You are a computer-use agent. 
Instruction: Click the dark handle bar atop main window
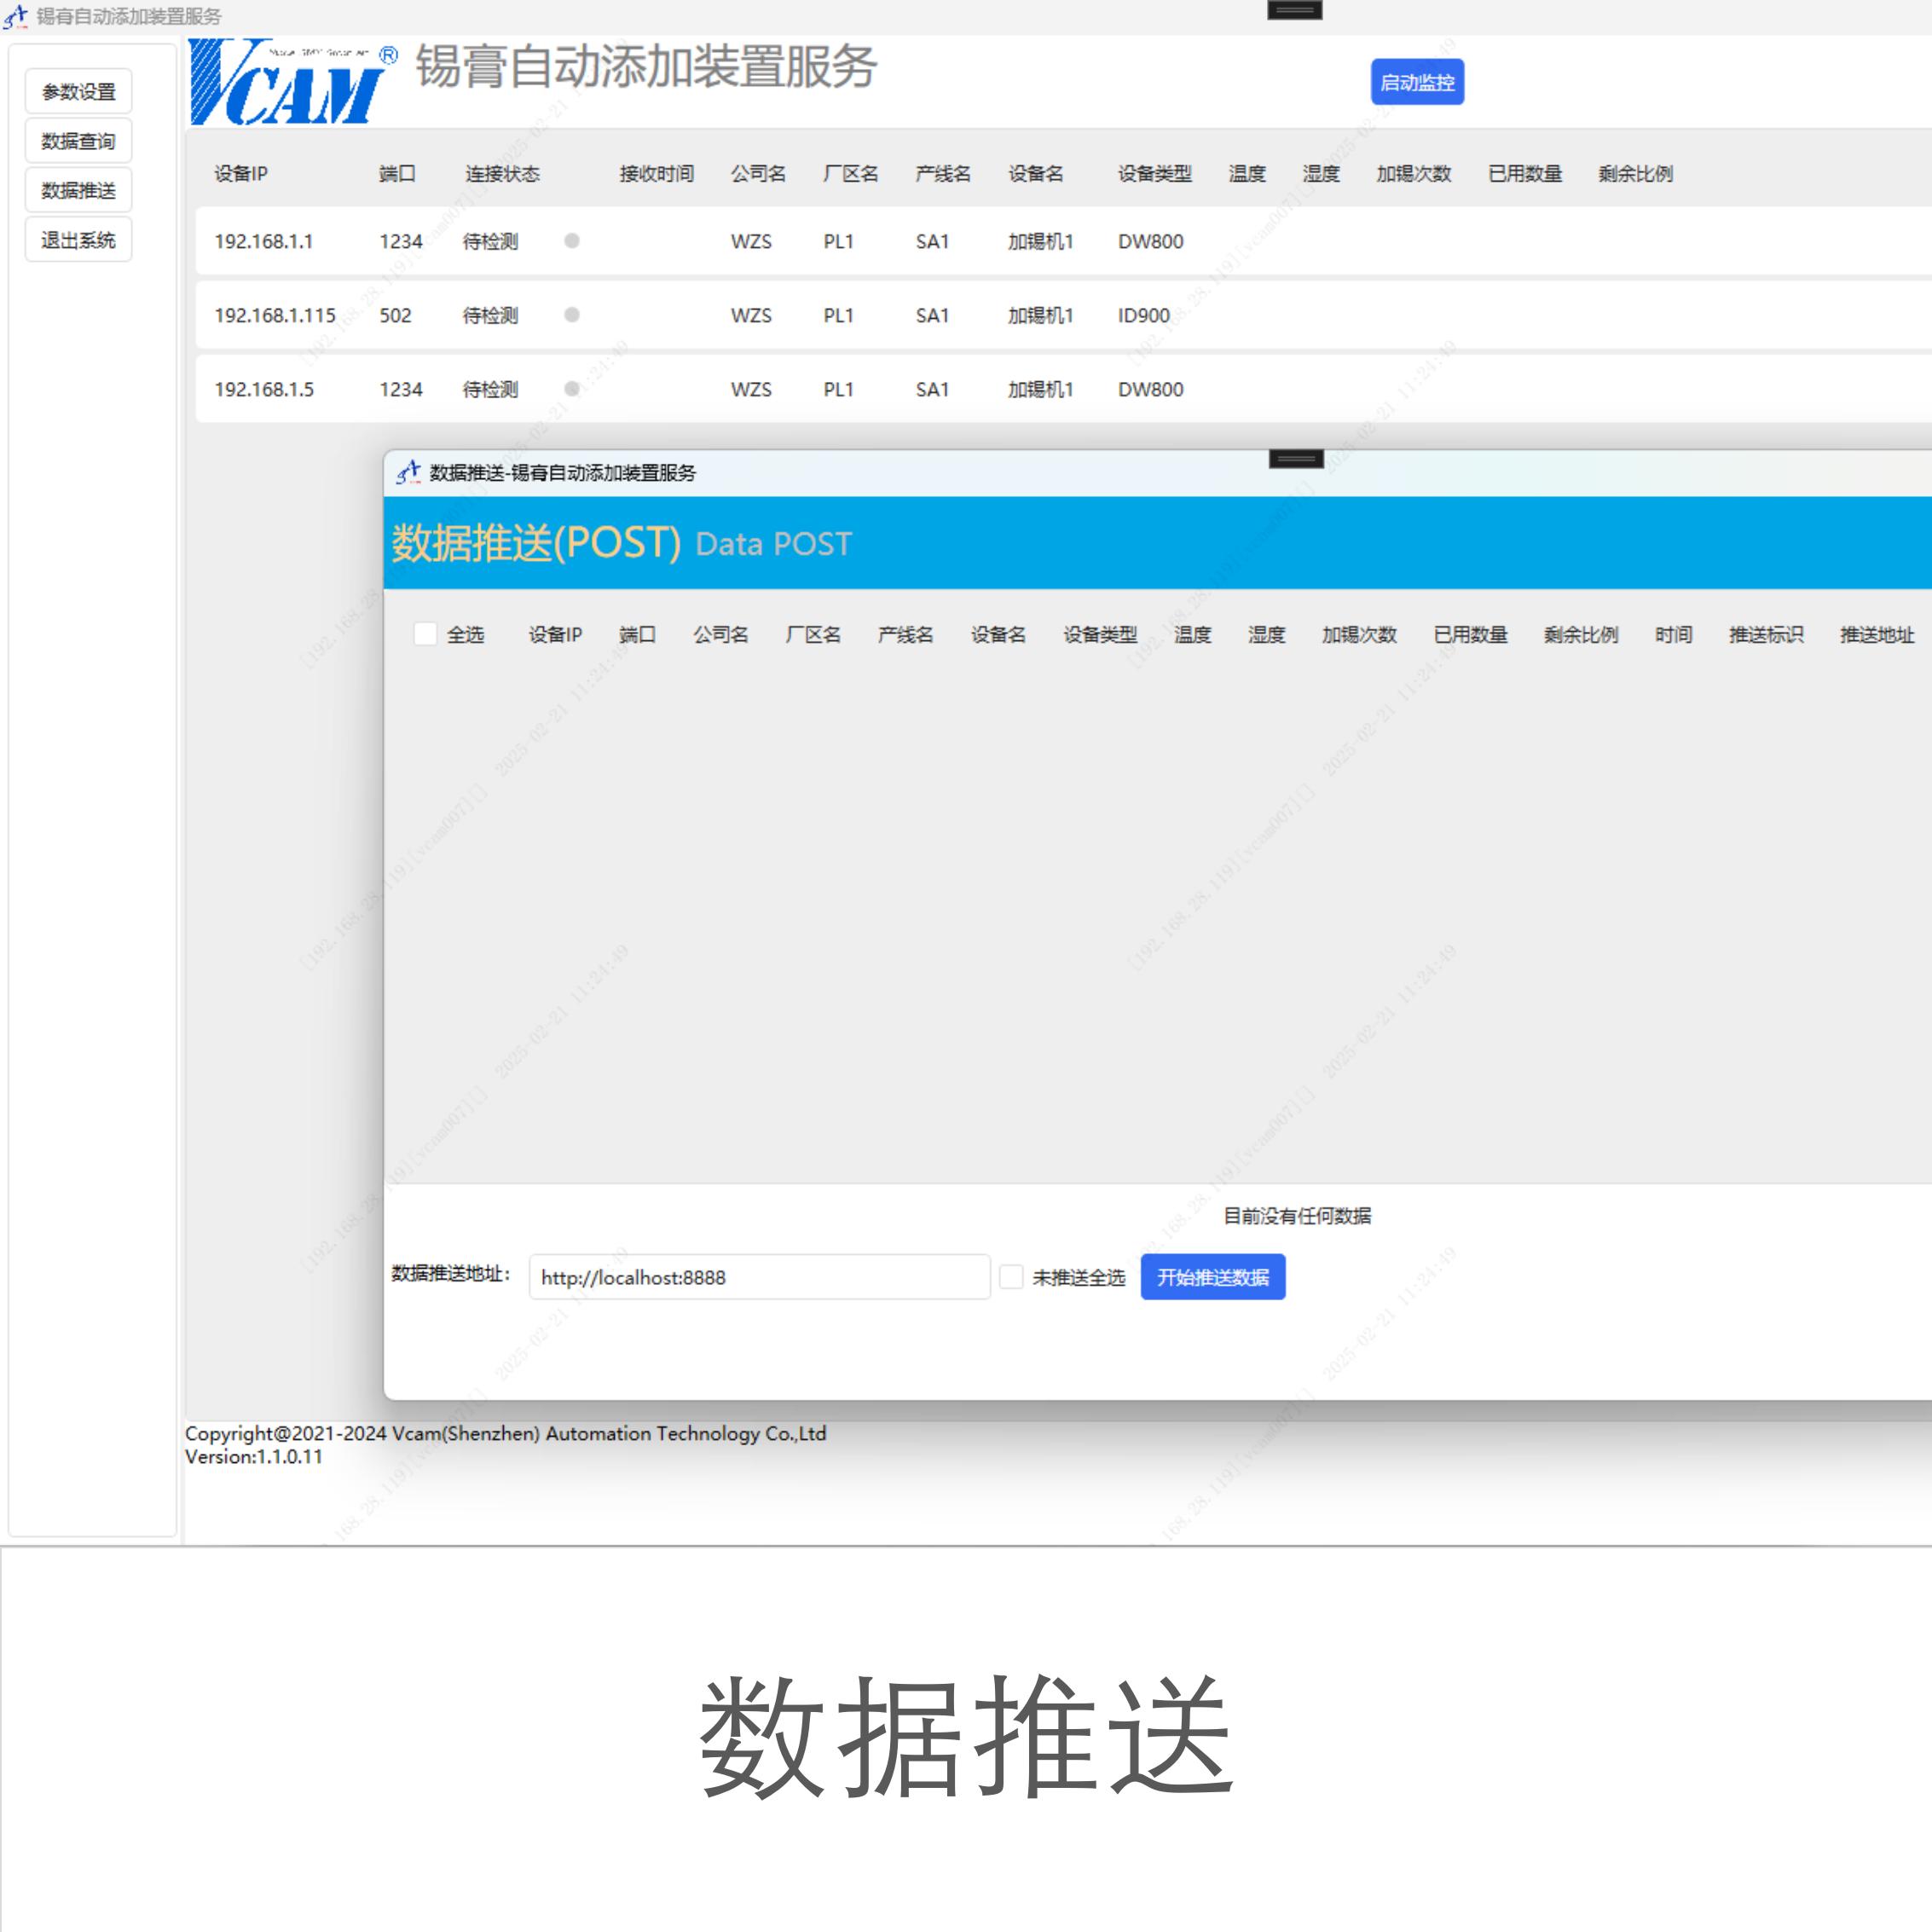coord(1294,10)
